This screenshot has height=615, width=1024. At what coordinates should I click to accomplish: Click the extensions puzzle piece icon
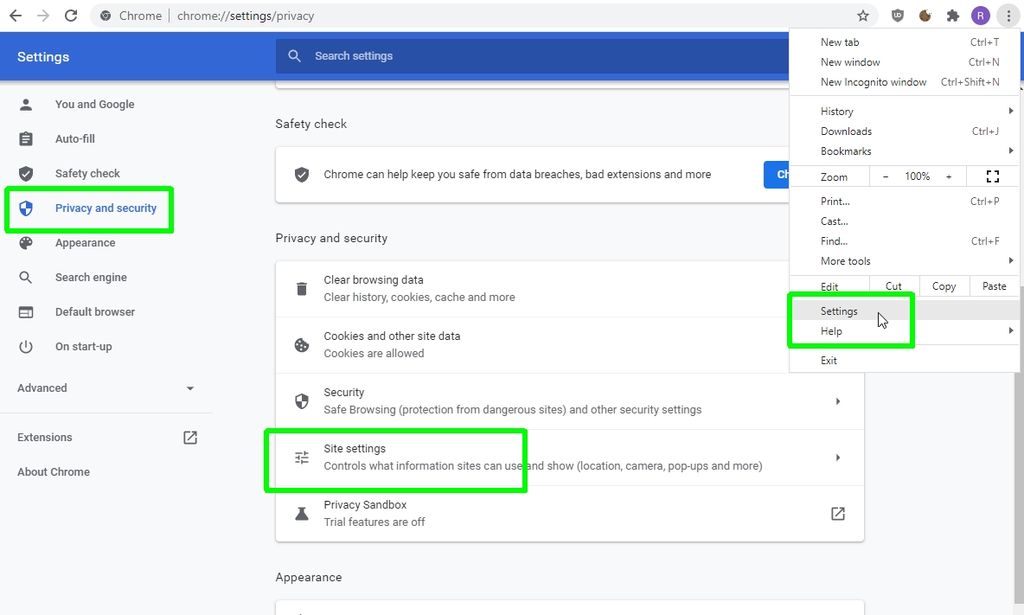click(x=952, y=15)
